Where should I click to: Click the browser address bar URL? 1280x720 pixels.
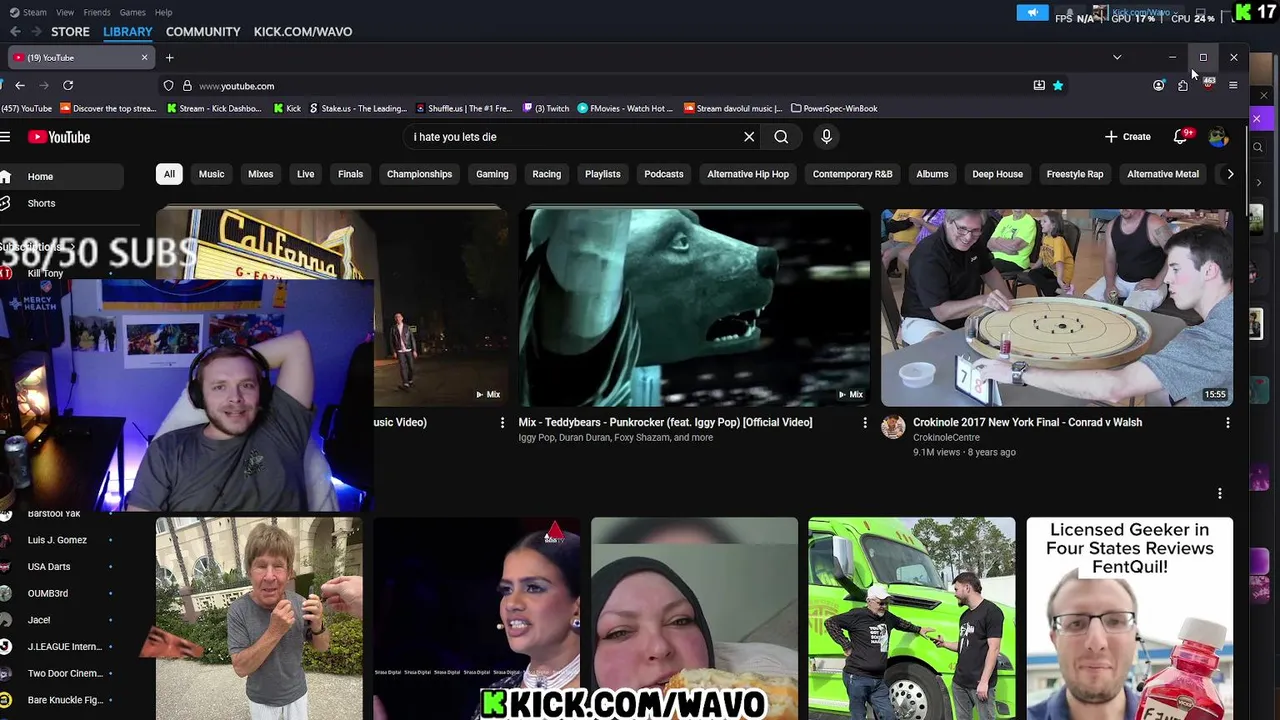tap(236, 86)
